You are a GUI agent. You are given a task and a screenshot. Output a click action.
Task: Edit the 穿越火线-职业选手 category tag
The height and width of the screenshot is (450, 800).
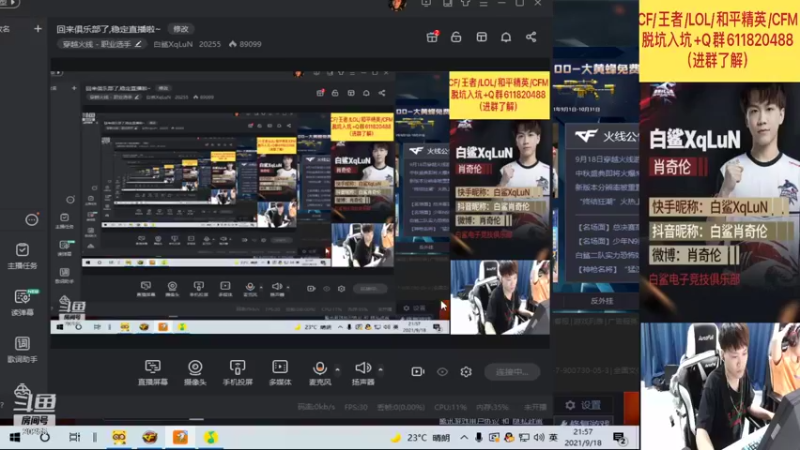[x=102, y=44]
